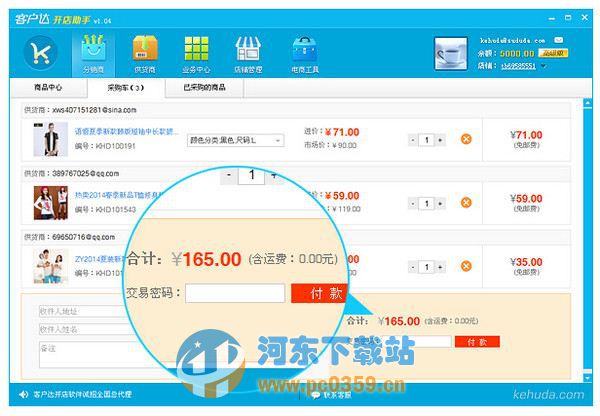The width and height of the screenshot is (600, 416).
Task: Maximize the 客户达 window
Action: [568, 18]
